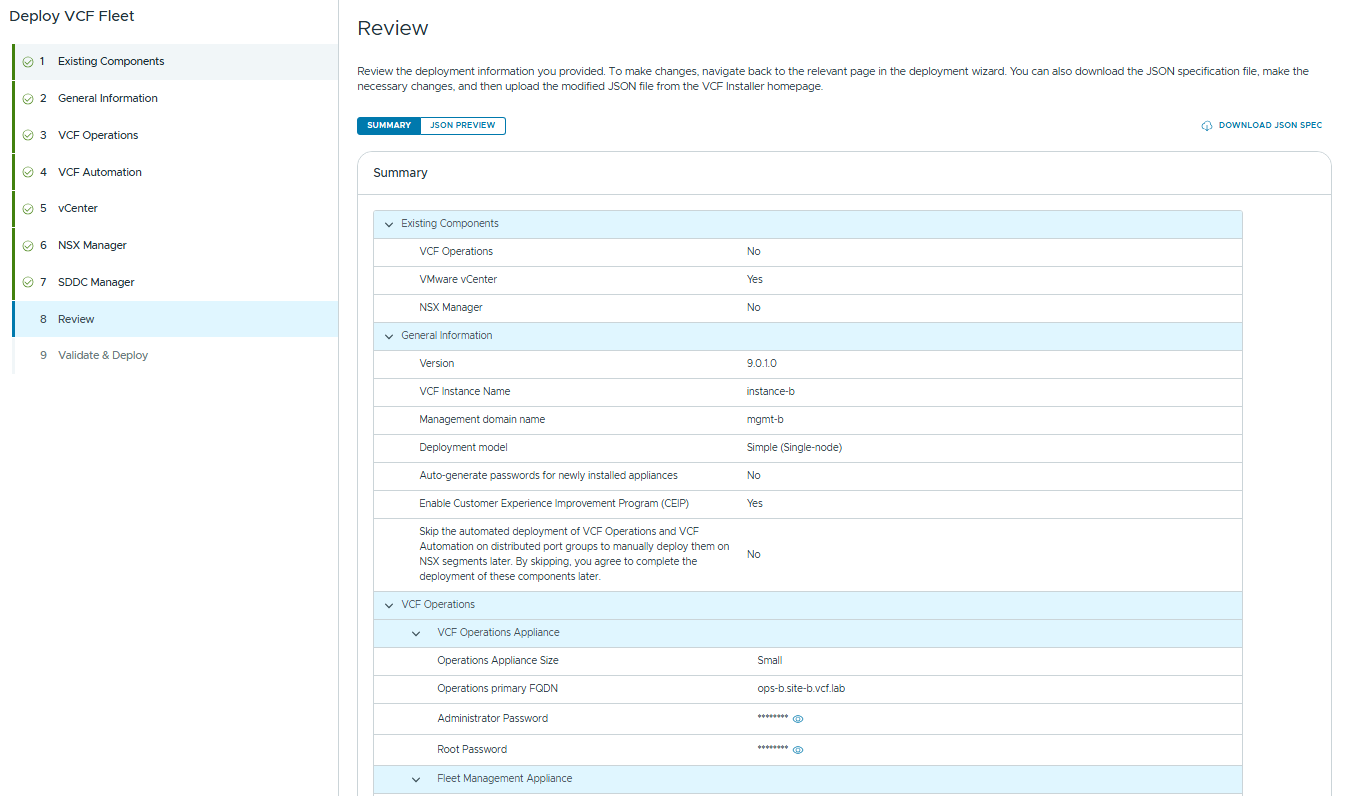This screenshot has height=796, width=1360.
Task: Click the green checkmark icon for SDDC Manager step
Action: click(x=28, y=283)
